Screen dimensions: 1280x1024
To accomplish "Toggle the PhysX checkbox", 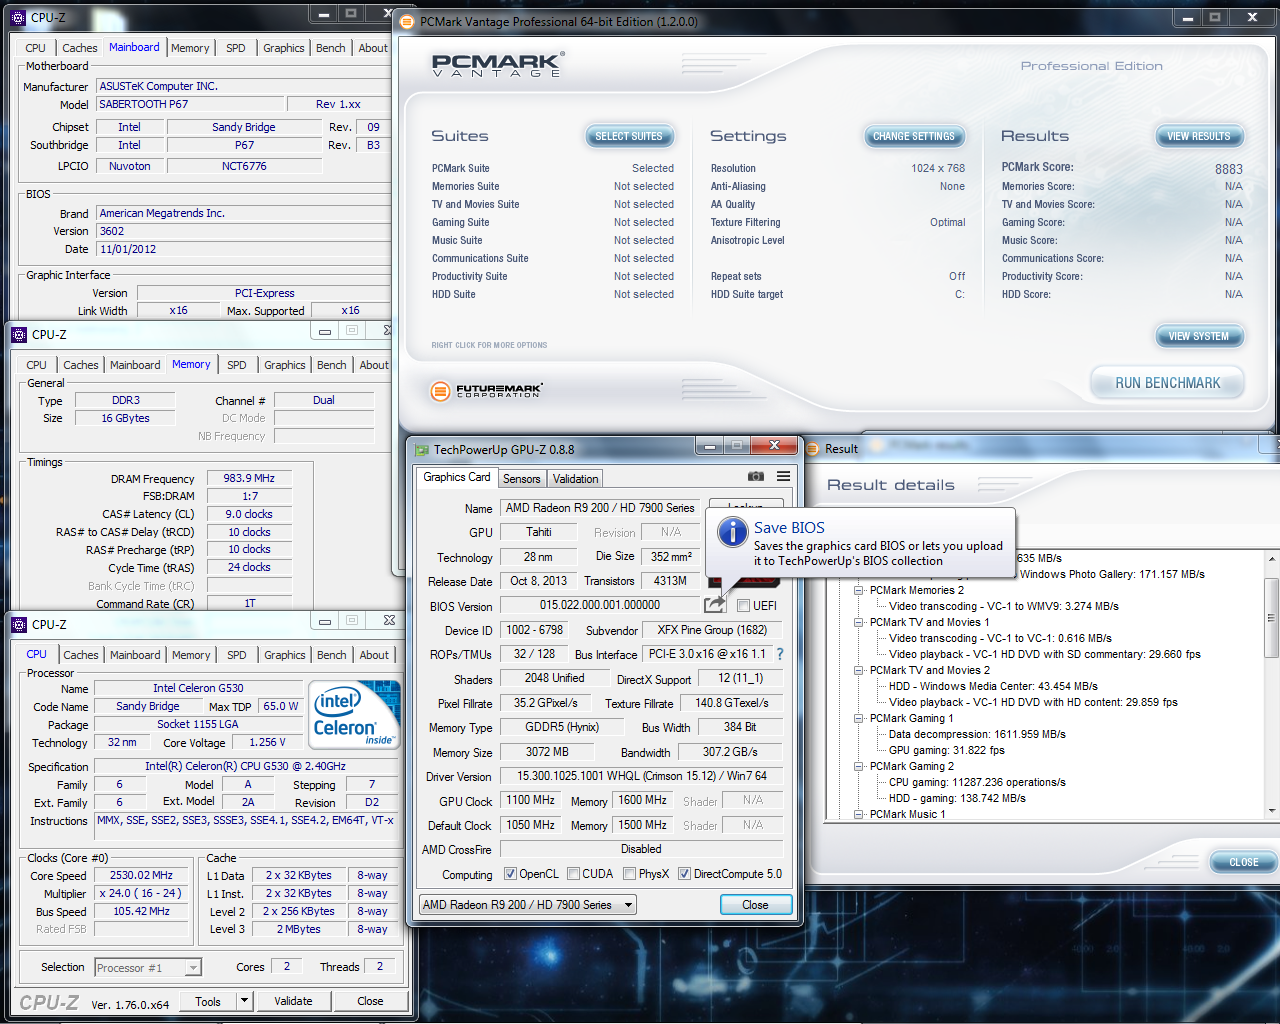I will tap(629, 873).
